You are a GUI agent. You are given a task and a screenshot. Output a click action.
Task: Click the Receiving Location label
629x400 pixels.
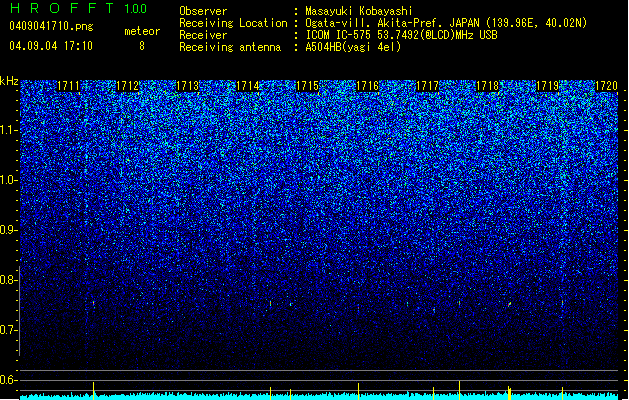pyautogui.click(x=233, y=23)
